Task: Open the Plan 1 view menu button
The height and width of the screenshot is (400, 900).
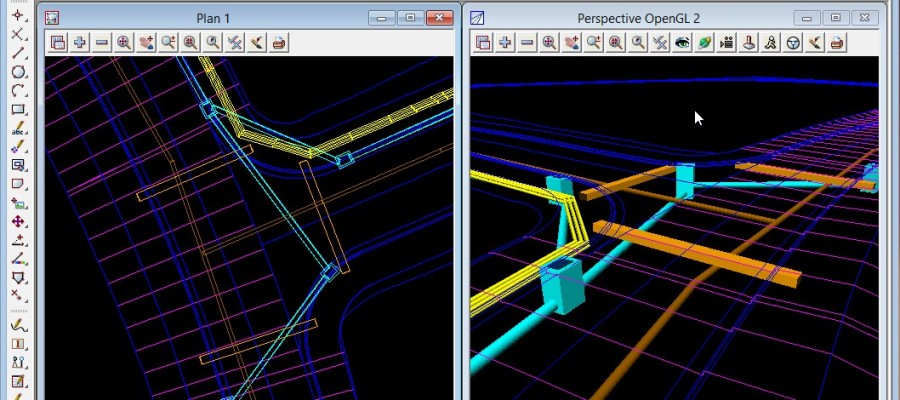Action: (x=58, y=42)
